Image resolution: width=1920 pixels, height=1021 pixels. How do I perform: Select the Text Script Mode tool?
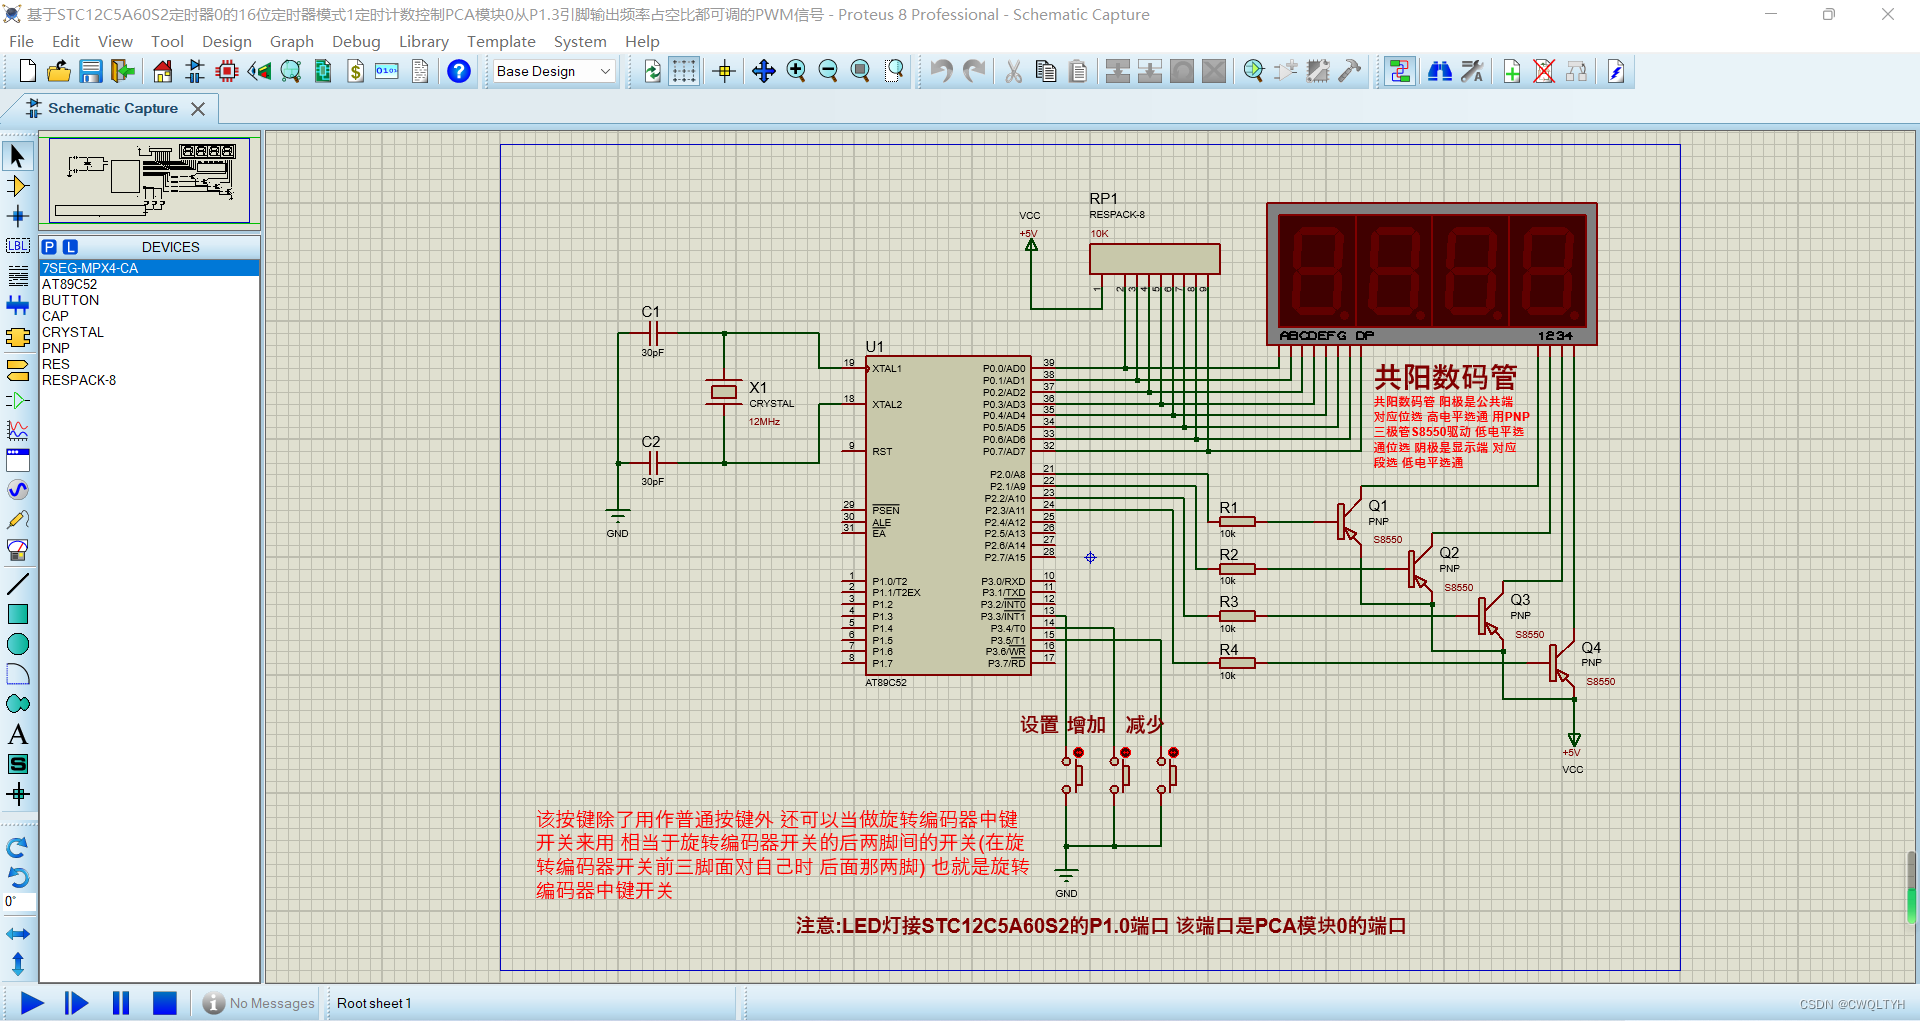point(18,276)
